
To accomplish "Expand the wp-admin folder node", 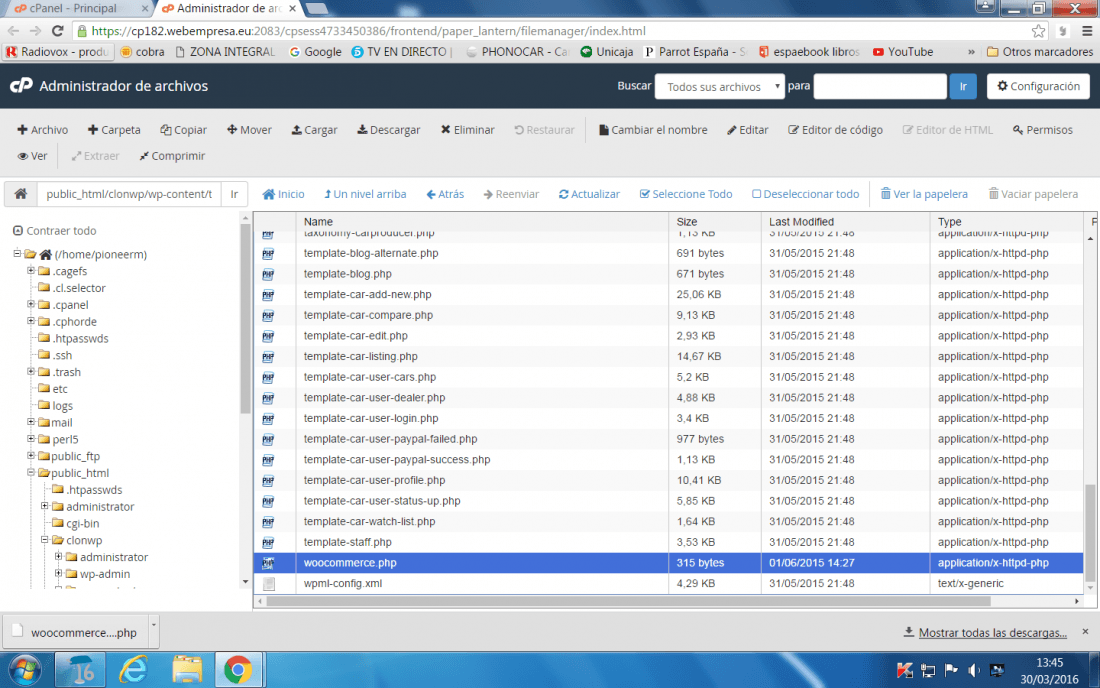I will pyautogui.click(x=58, y=574).
